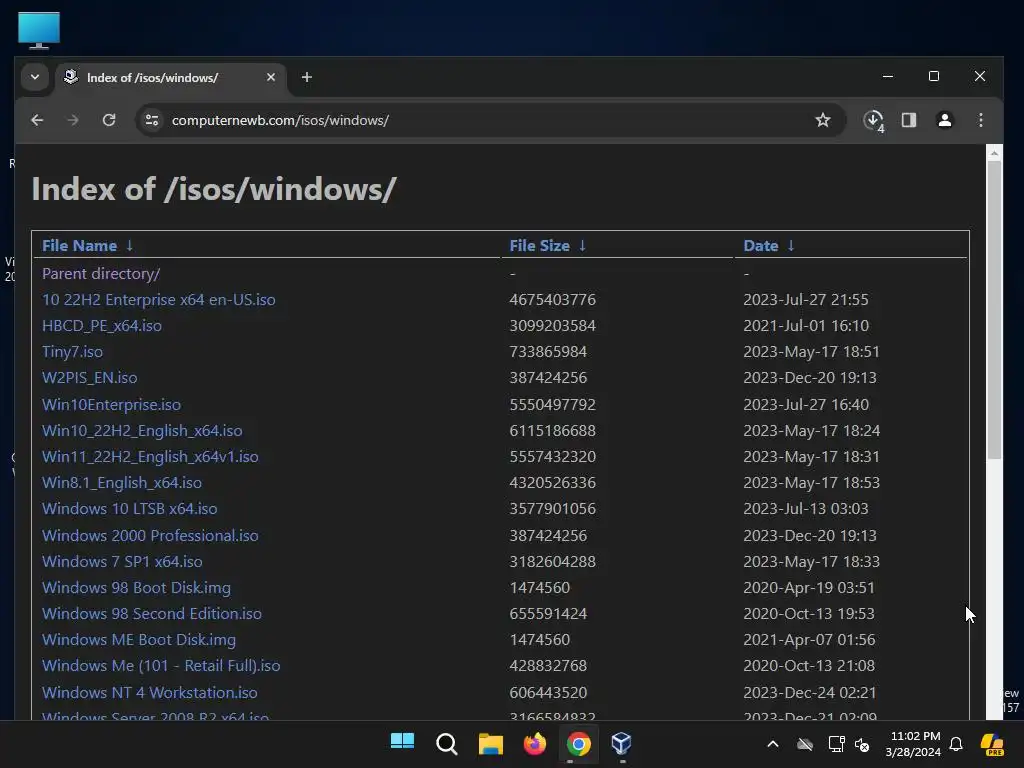Open File Explorer from the taskbar
Image resolution: width=1024 pixels, height=768 pixels.
[x=490, y=743]
